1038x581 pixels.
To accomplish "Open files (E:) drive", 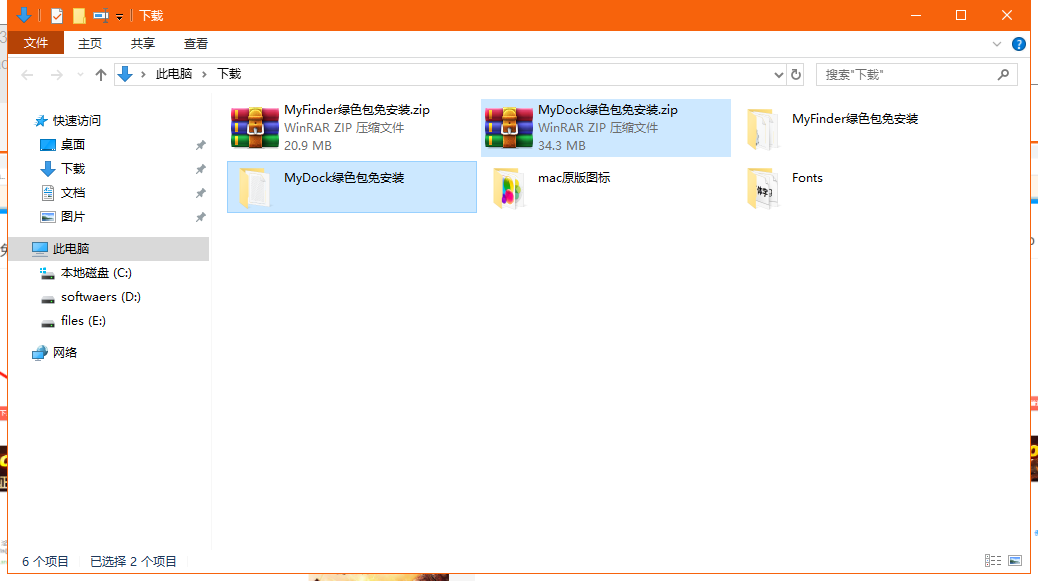I will tap(83, 320).
